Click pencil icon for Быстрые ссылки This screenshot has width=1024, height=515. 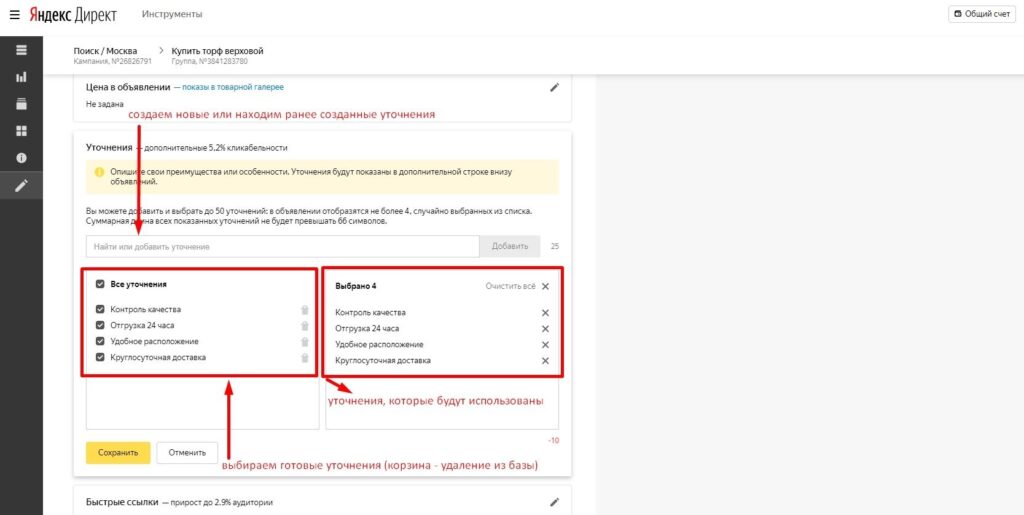555,502
